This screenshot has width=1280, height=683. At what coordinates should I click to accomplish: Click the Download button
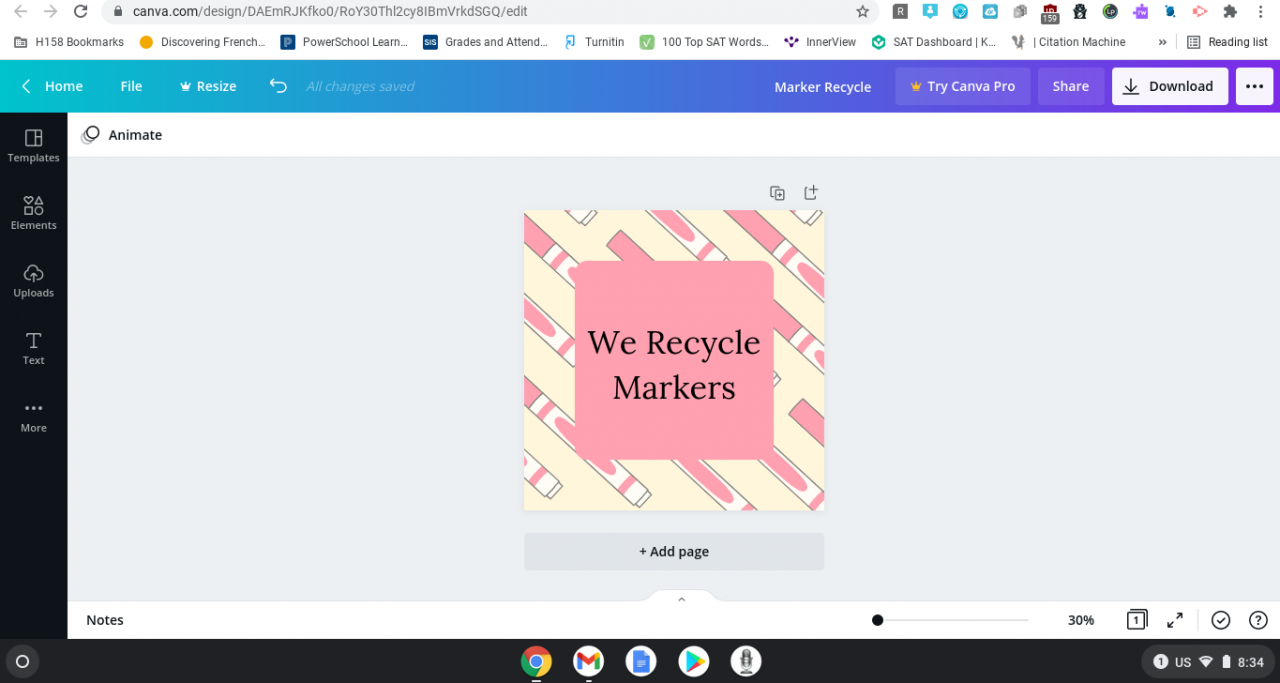tap(1169, 86)
